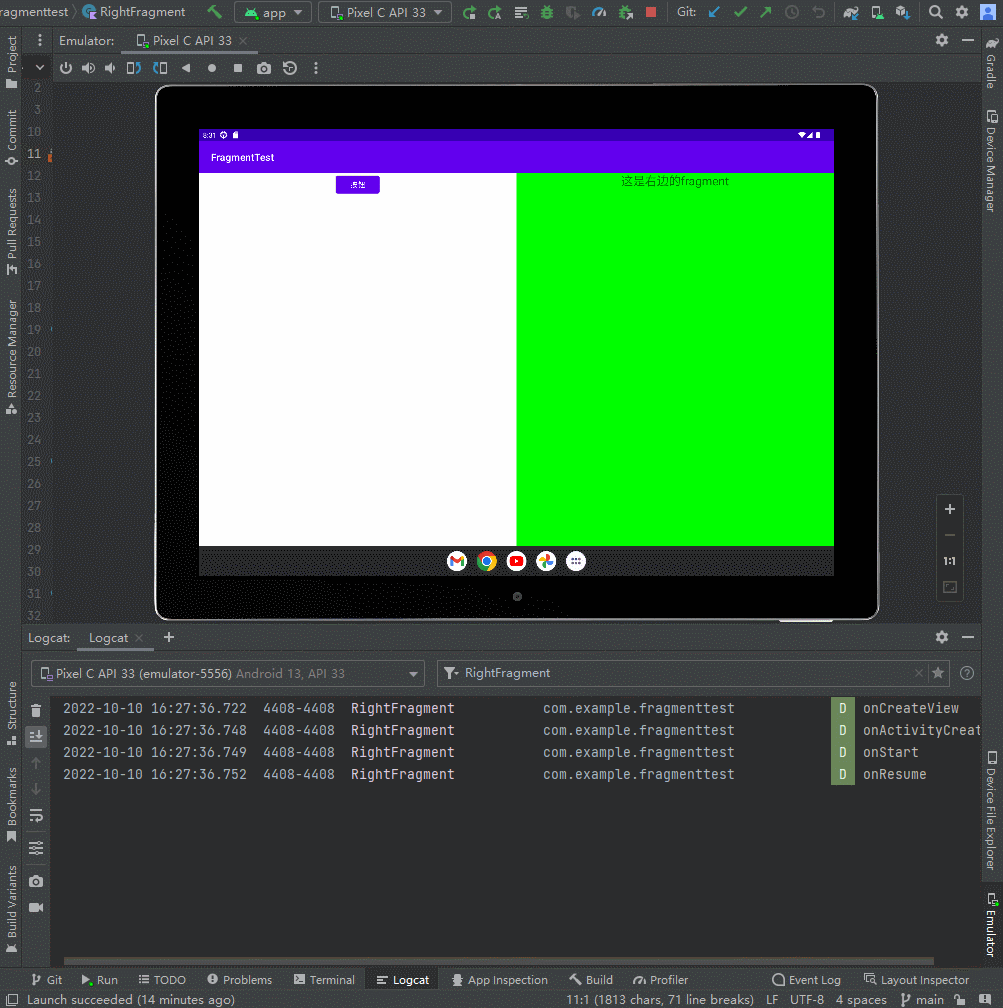Clear logcat with the trash icon
The image size is (1003, 1008).
pyautogui.click(x=36, y=710)
